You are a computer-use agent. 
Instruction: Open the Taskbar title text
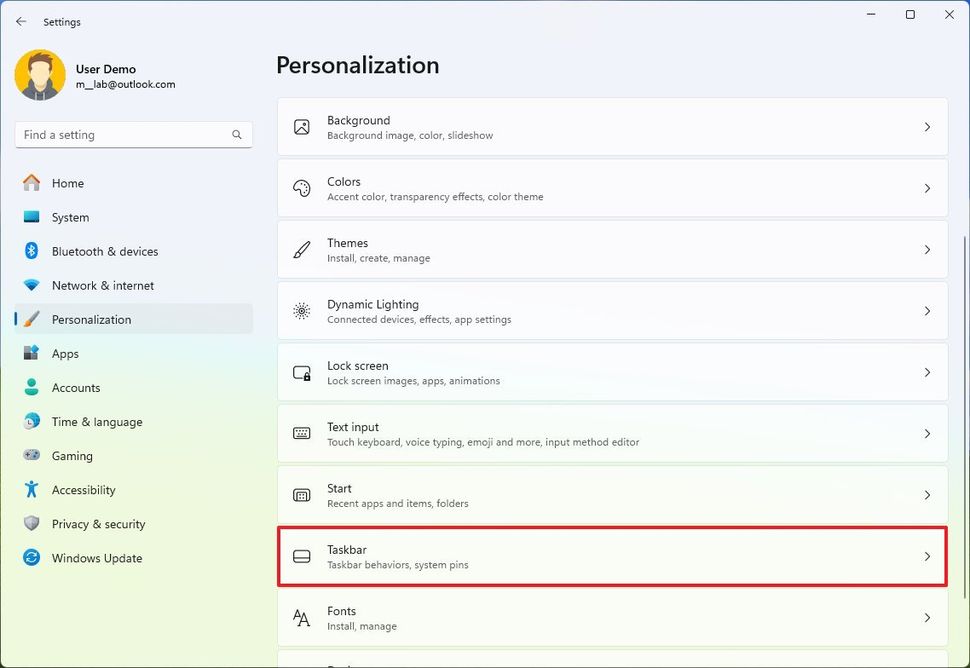point(347,549)
